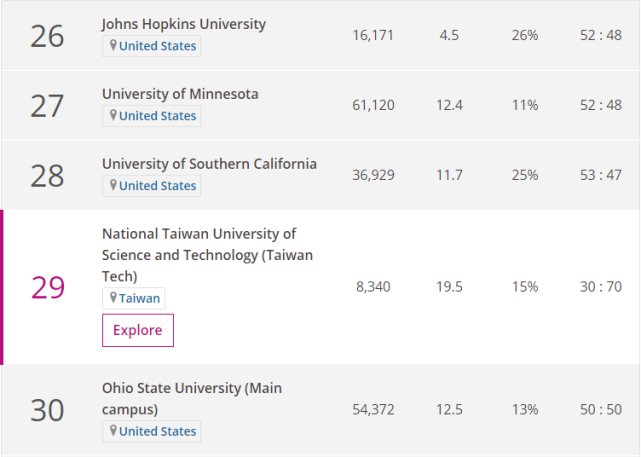Click location pin icon under Johns Hopkins
This screenshot has width=641, height=457.
click(113, 46)
